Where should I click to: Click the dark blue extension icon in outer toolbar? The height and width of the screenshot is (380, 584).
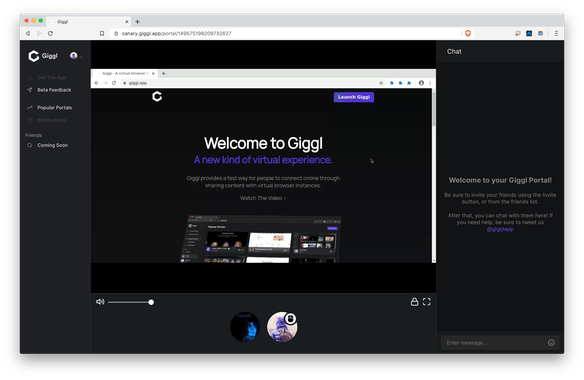(529, 33)
